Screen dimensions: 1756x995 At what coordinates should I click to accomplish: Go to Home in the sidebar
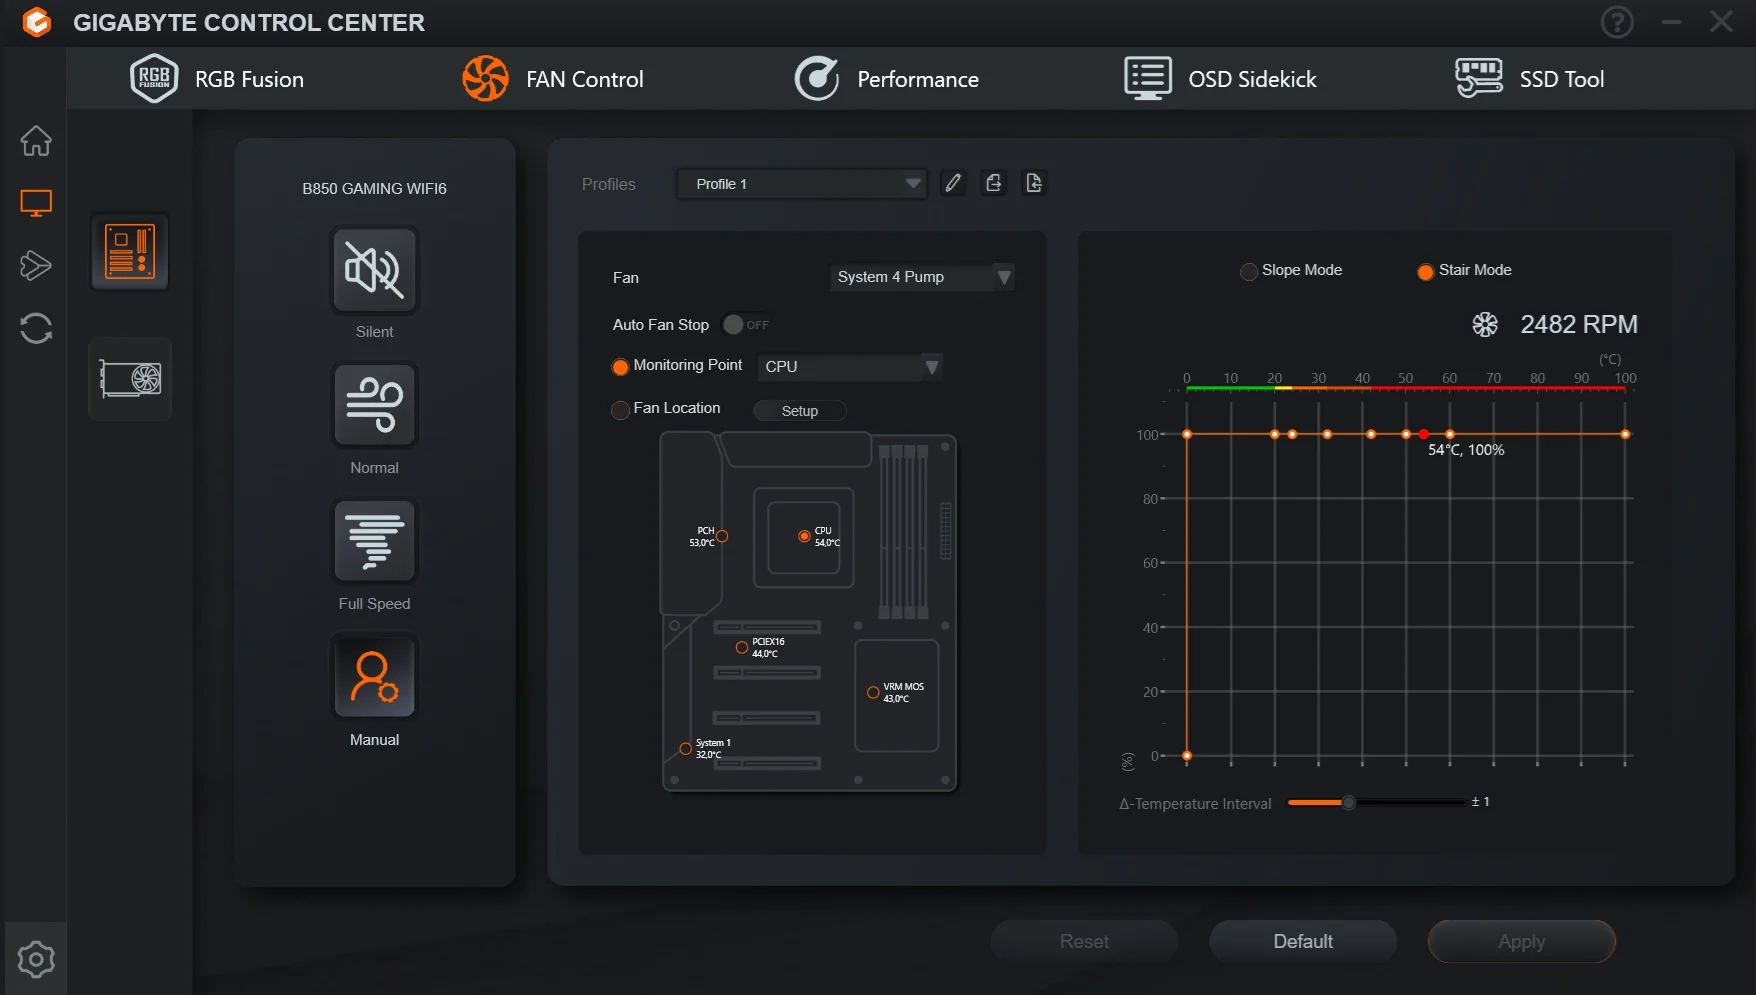[36, 141]
